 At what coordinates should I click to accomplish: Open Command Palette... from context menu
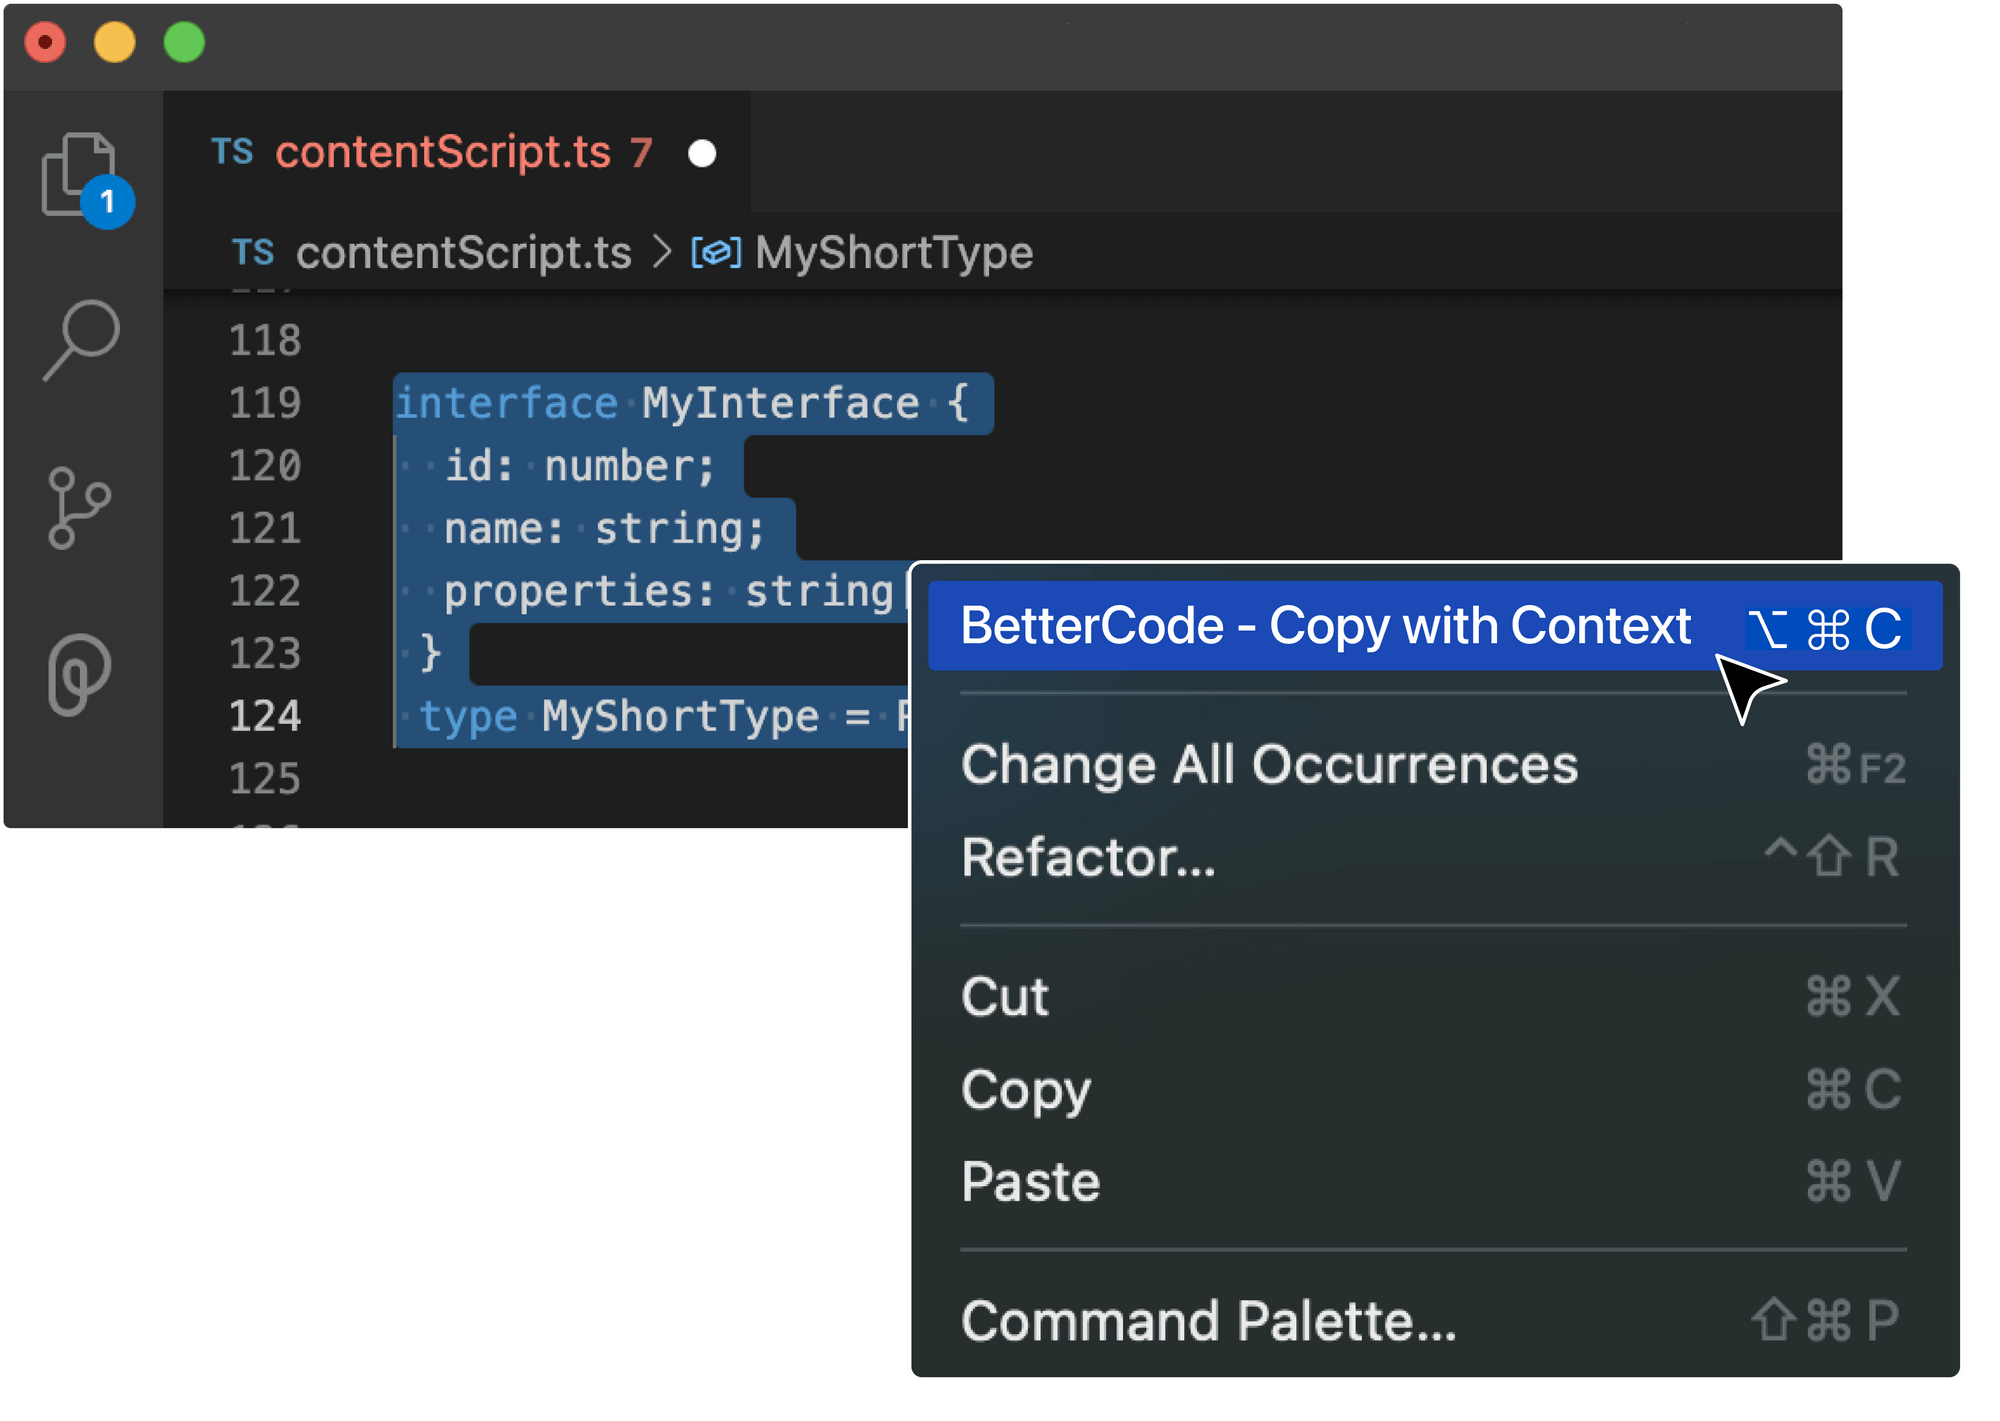1433,1320
